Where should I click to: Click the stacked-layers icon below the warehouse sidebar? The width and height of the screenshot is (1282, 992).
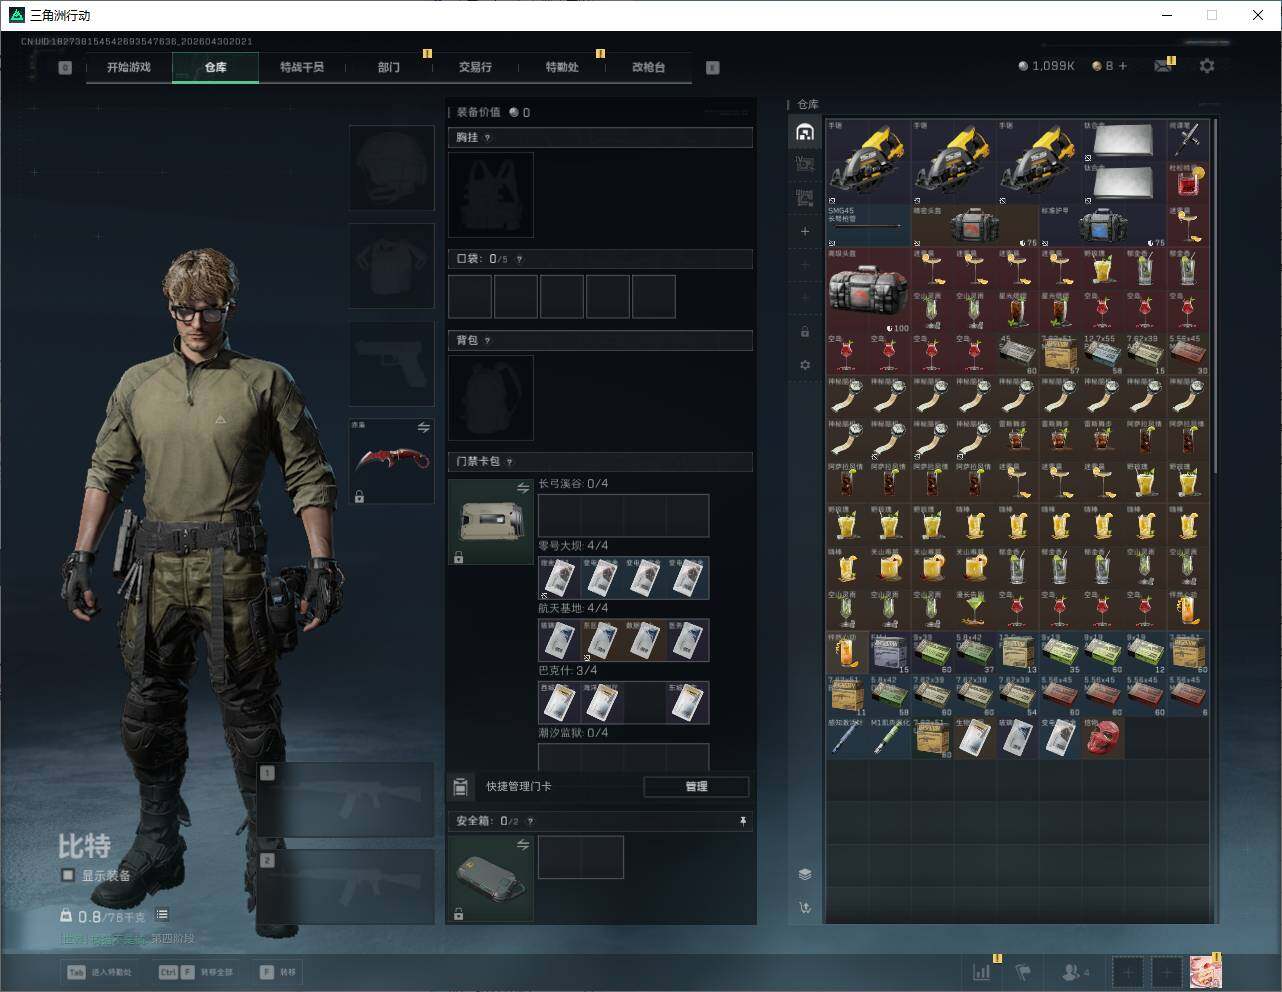pos(805,874)
